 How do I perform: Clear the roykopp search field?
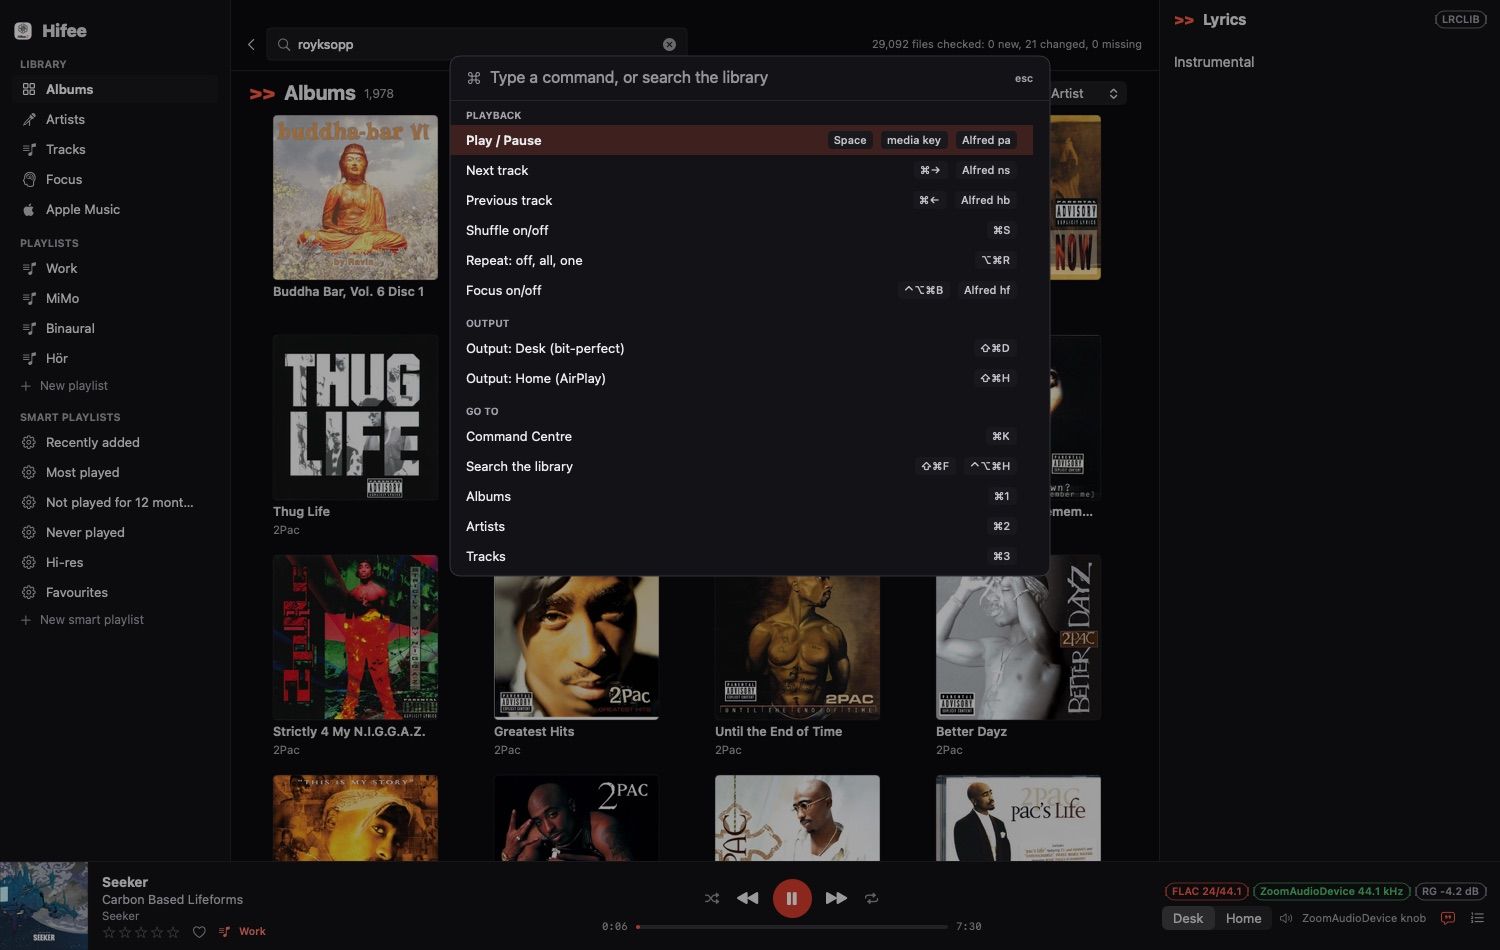(669, 44)
